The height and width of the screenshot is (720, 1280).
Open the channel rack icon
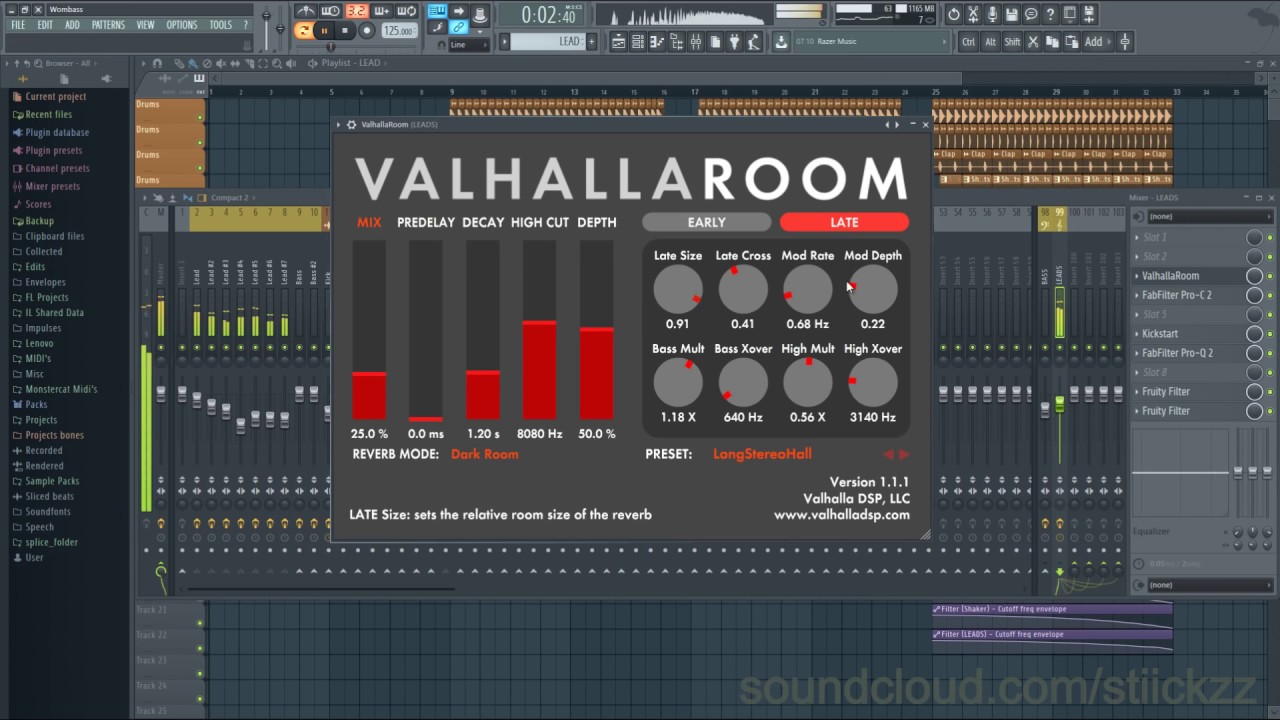click(x=638, y=41)
